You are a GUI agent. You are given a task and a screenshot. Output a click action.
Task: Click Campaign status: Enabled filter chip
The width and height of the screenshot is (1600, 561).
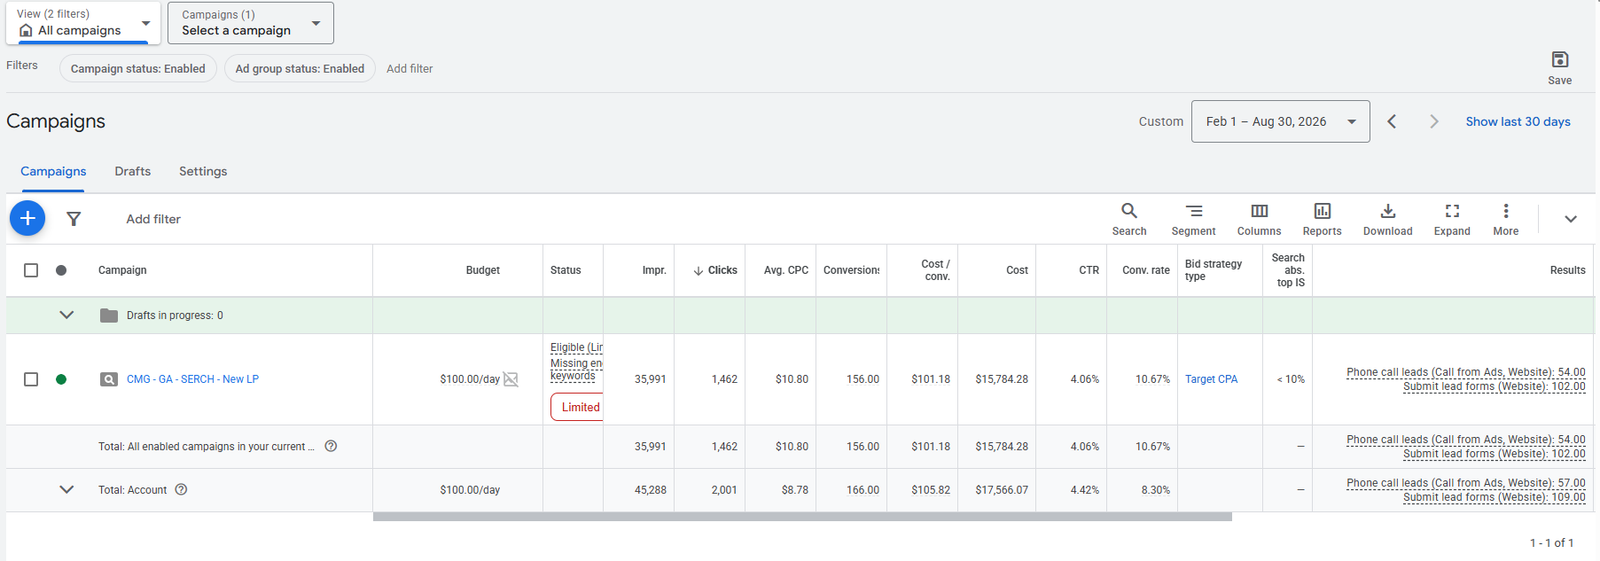tap(138, 68)
